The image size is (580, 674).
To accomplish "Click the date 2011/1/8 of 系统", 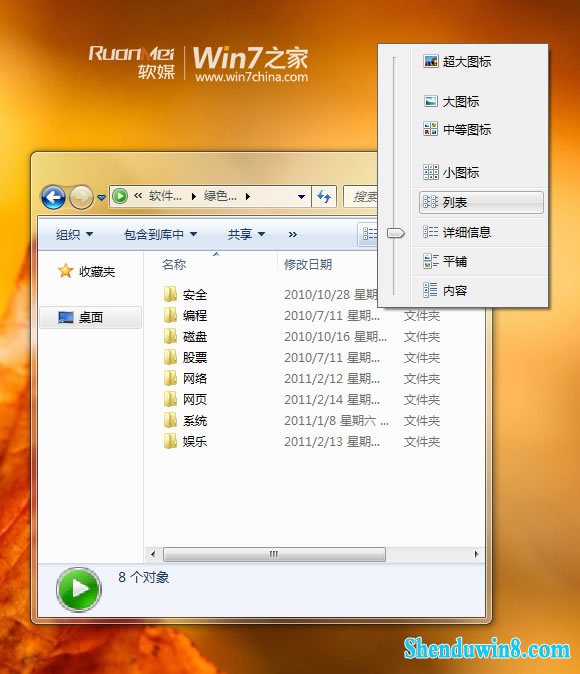I will pyautogui.click(x=336, y=421).
